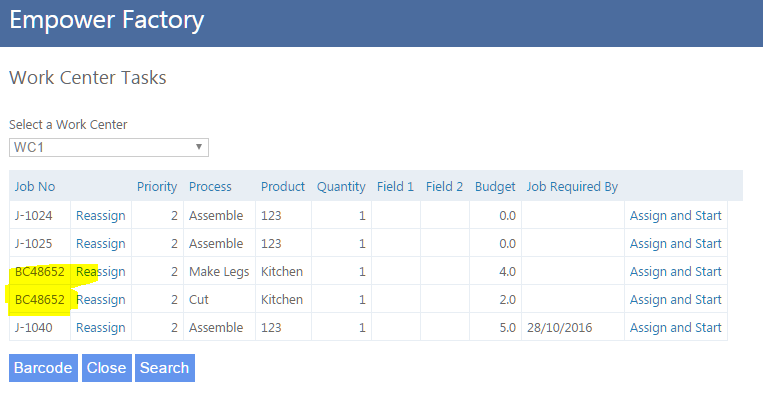The width and height of the screenshot is (763, 407).
Task: Click the Search button
Action: (x=164, y=368)
